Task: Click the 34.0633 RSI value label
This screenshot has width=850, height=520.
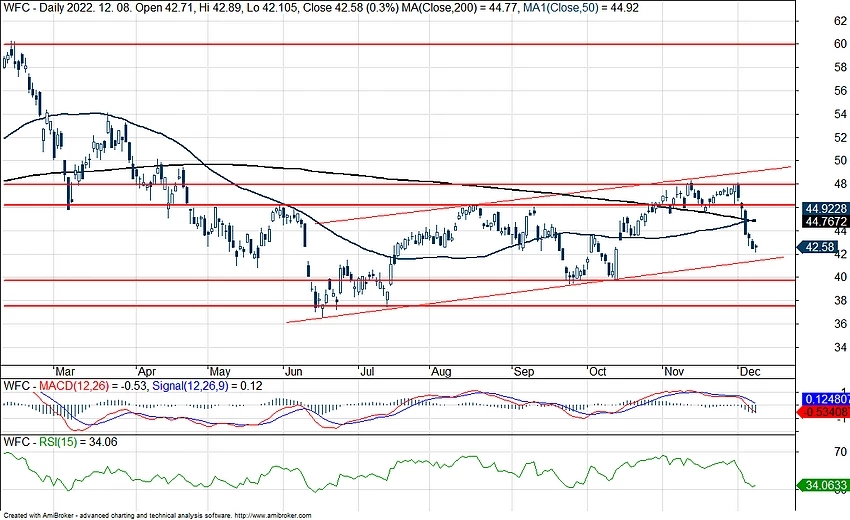Action: pyautogui.click(x=824, y=485)
